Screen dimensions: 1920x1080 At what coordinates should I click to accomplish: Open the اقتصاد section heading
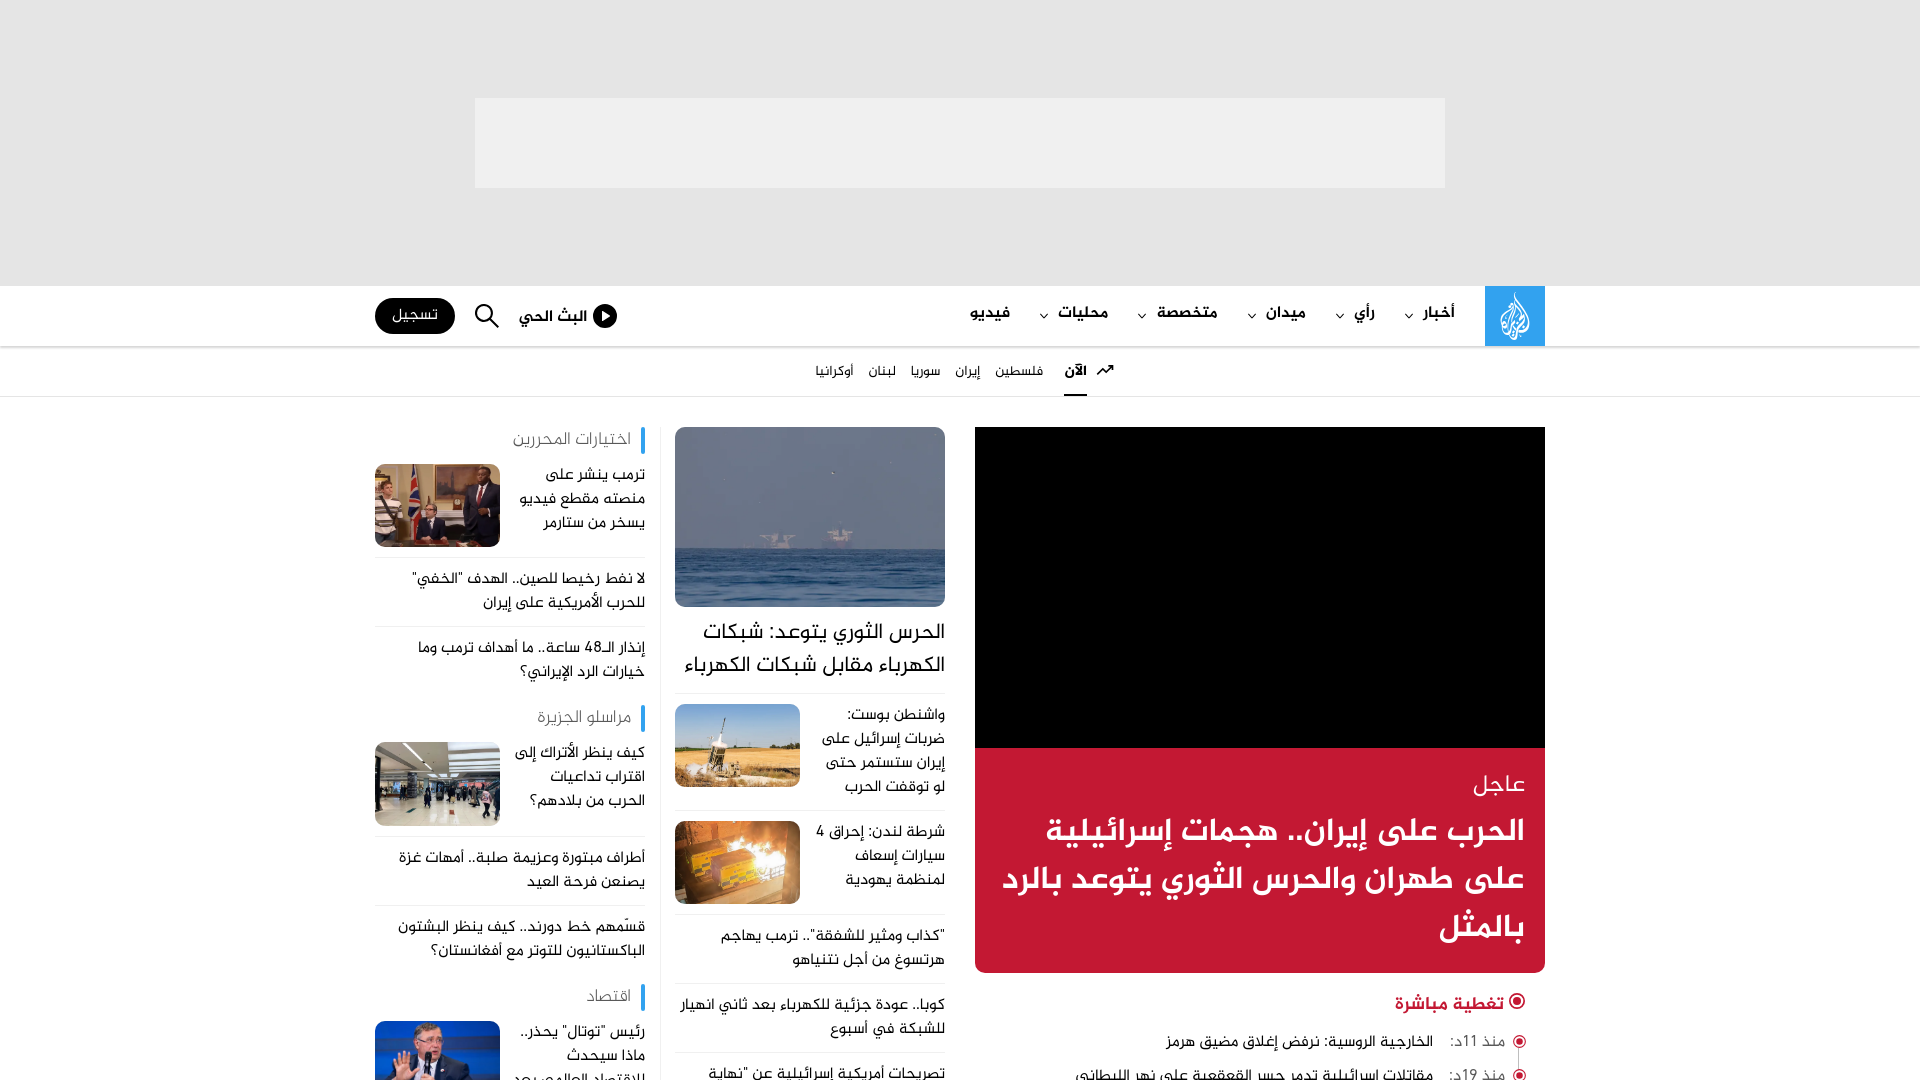tap(608, 997)
